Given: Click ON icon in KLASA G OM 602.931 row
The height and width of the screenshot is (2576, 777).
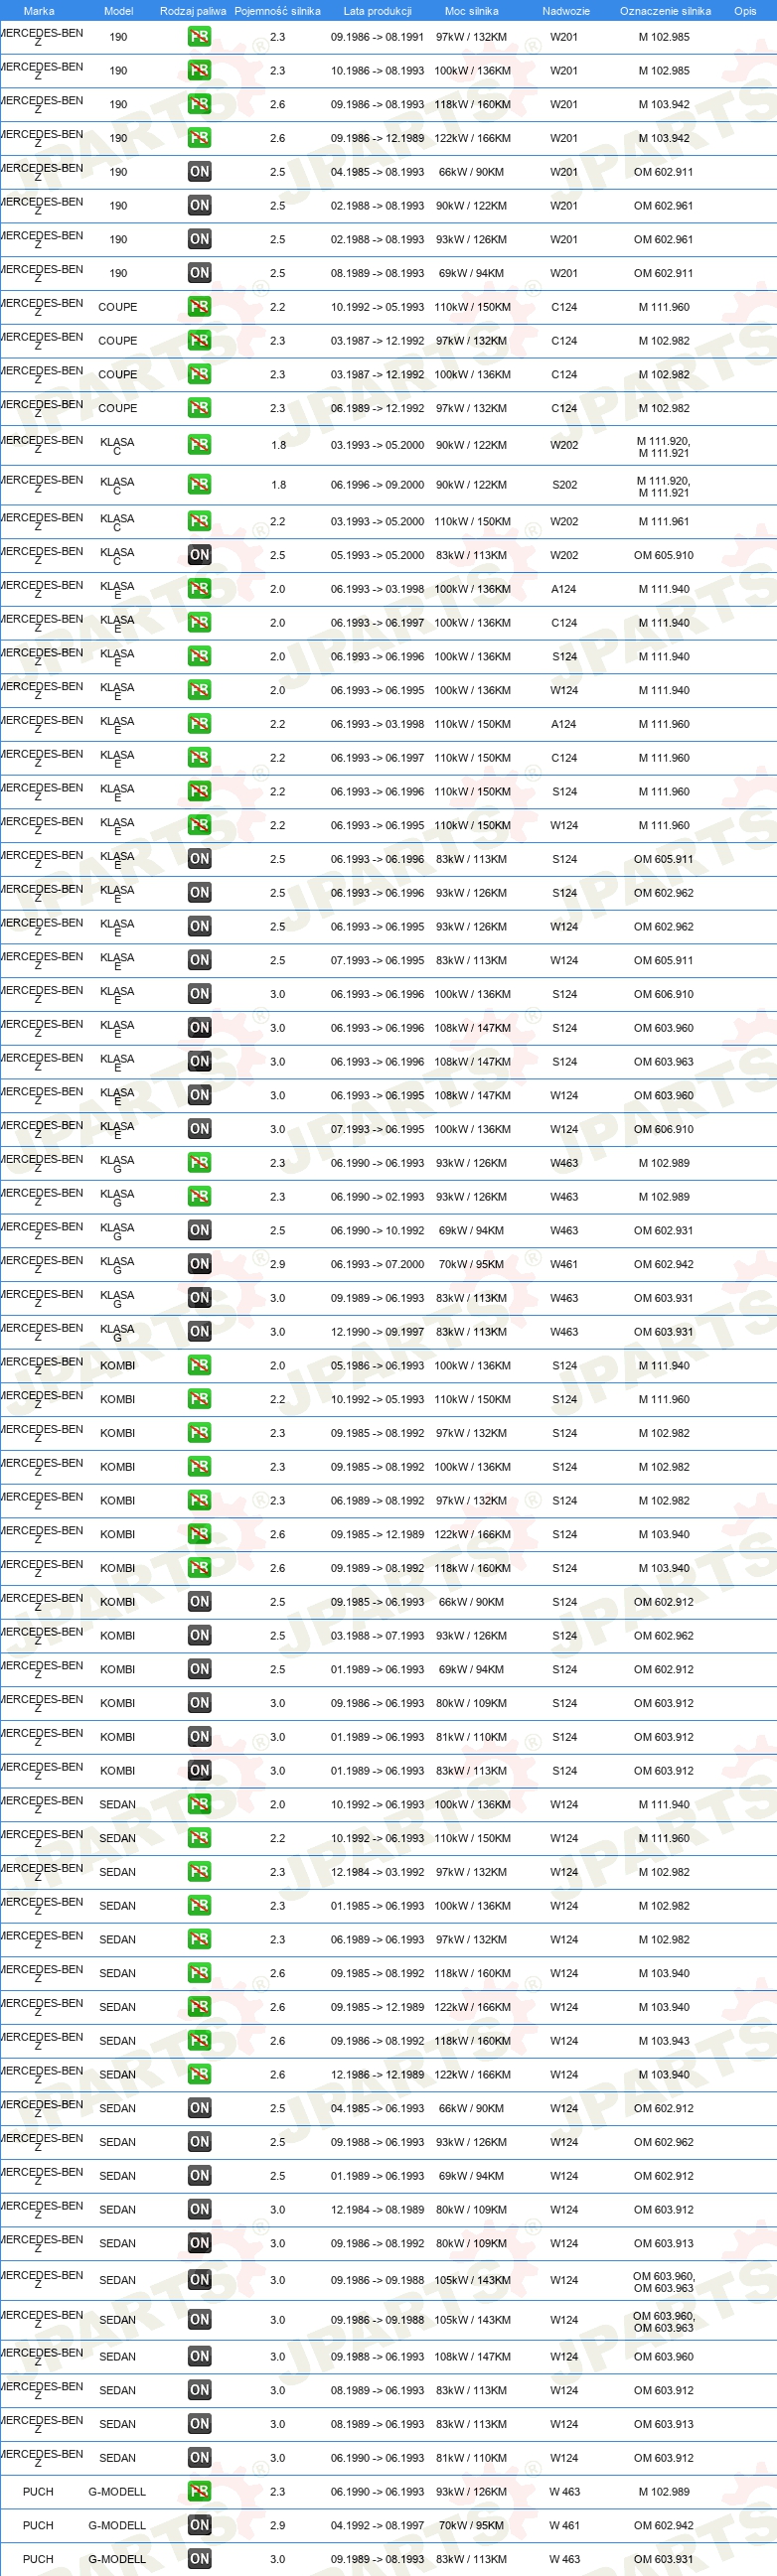Looking at the screenshot, I should click(199, 1231).
